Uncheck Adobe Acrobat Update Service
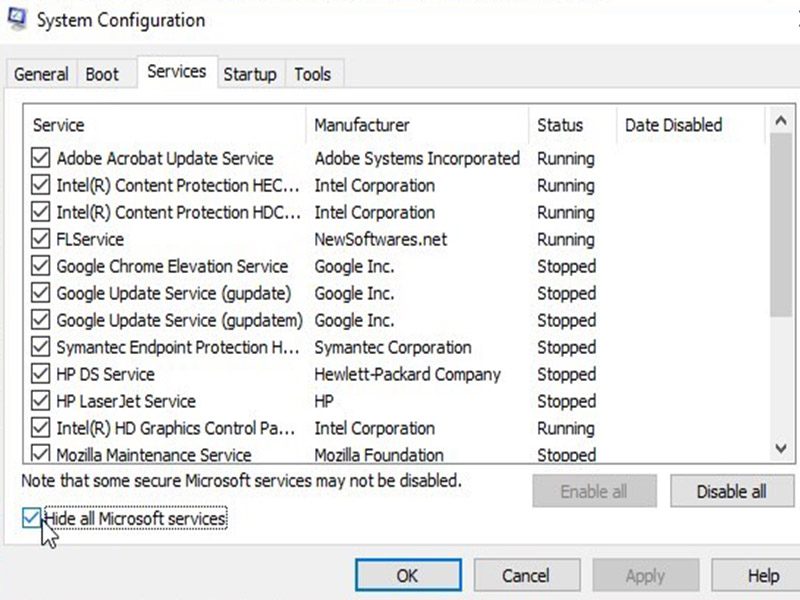The image size is (800, 600). coord(40,158)
